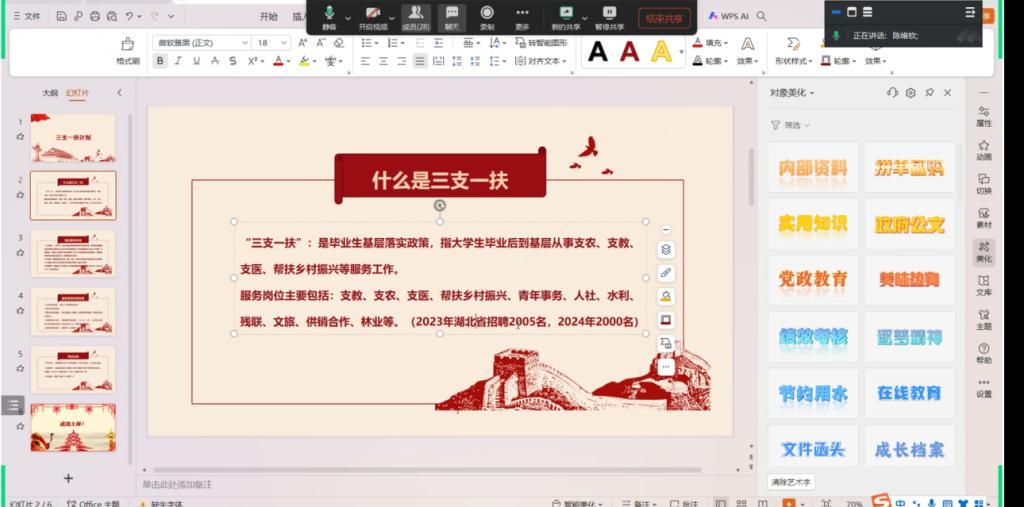
Task: Click the 清除艺术字 button
Action: 791,482
